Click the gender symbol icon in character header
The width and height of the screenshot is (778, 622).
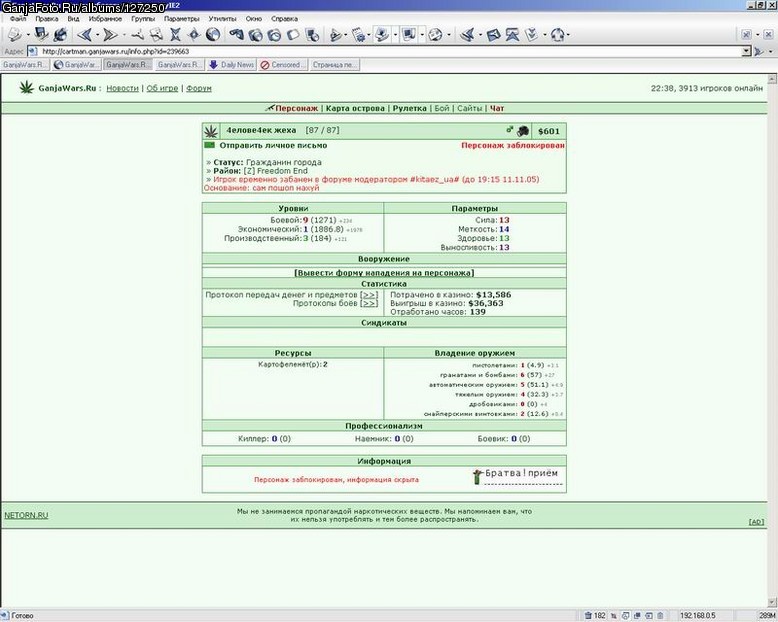click(509, 130)
